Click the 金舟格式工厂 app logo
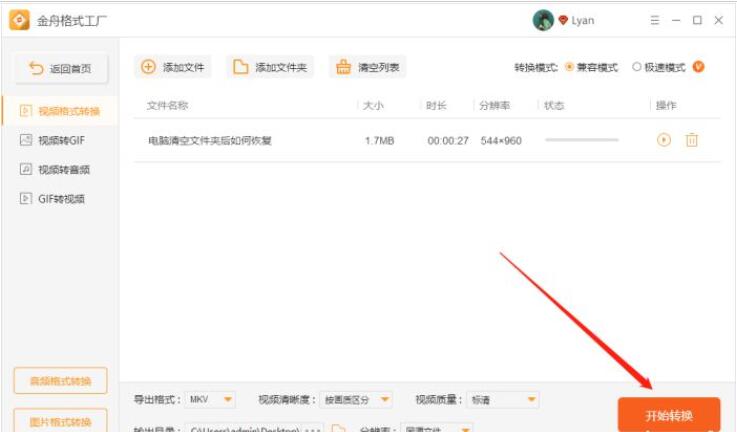Image resolution: width=737 pixels, height=432 pixels. tap(18, 20)
